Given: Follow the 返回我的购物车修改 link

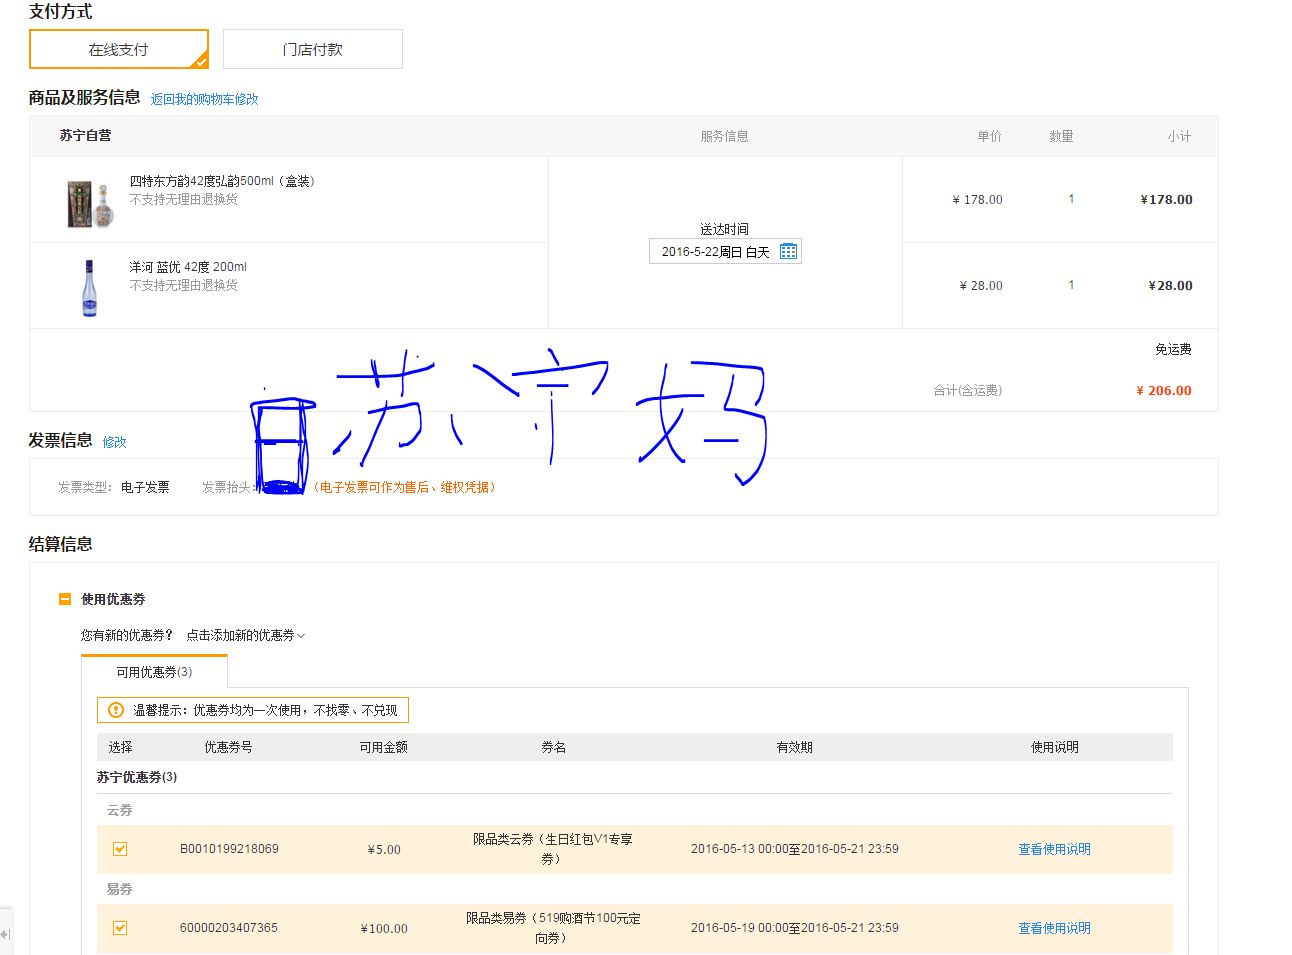Looking at the screenshot, I should coord(205,99).
